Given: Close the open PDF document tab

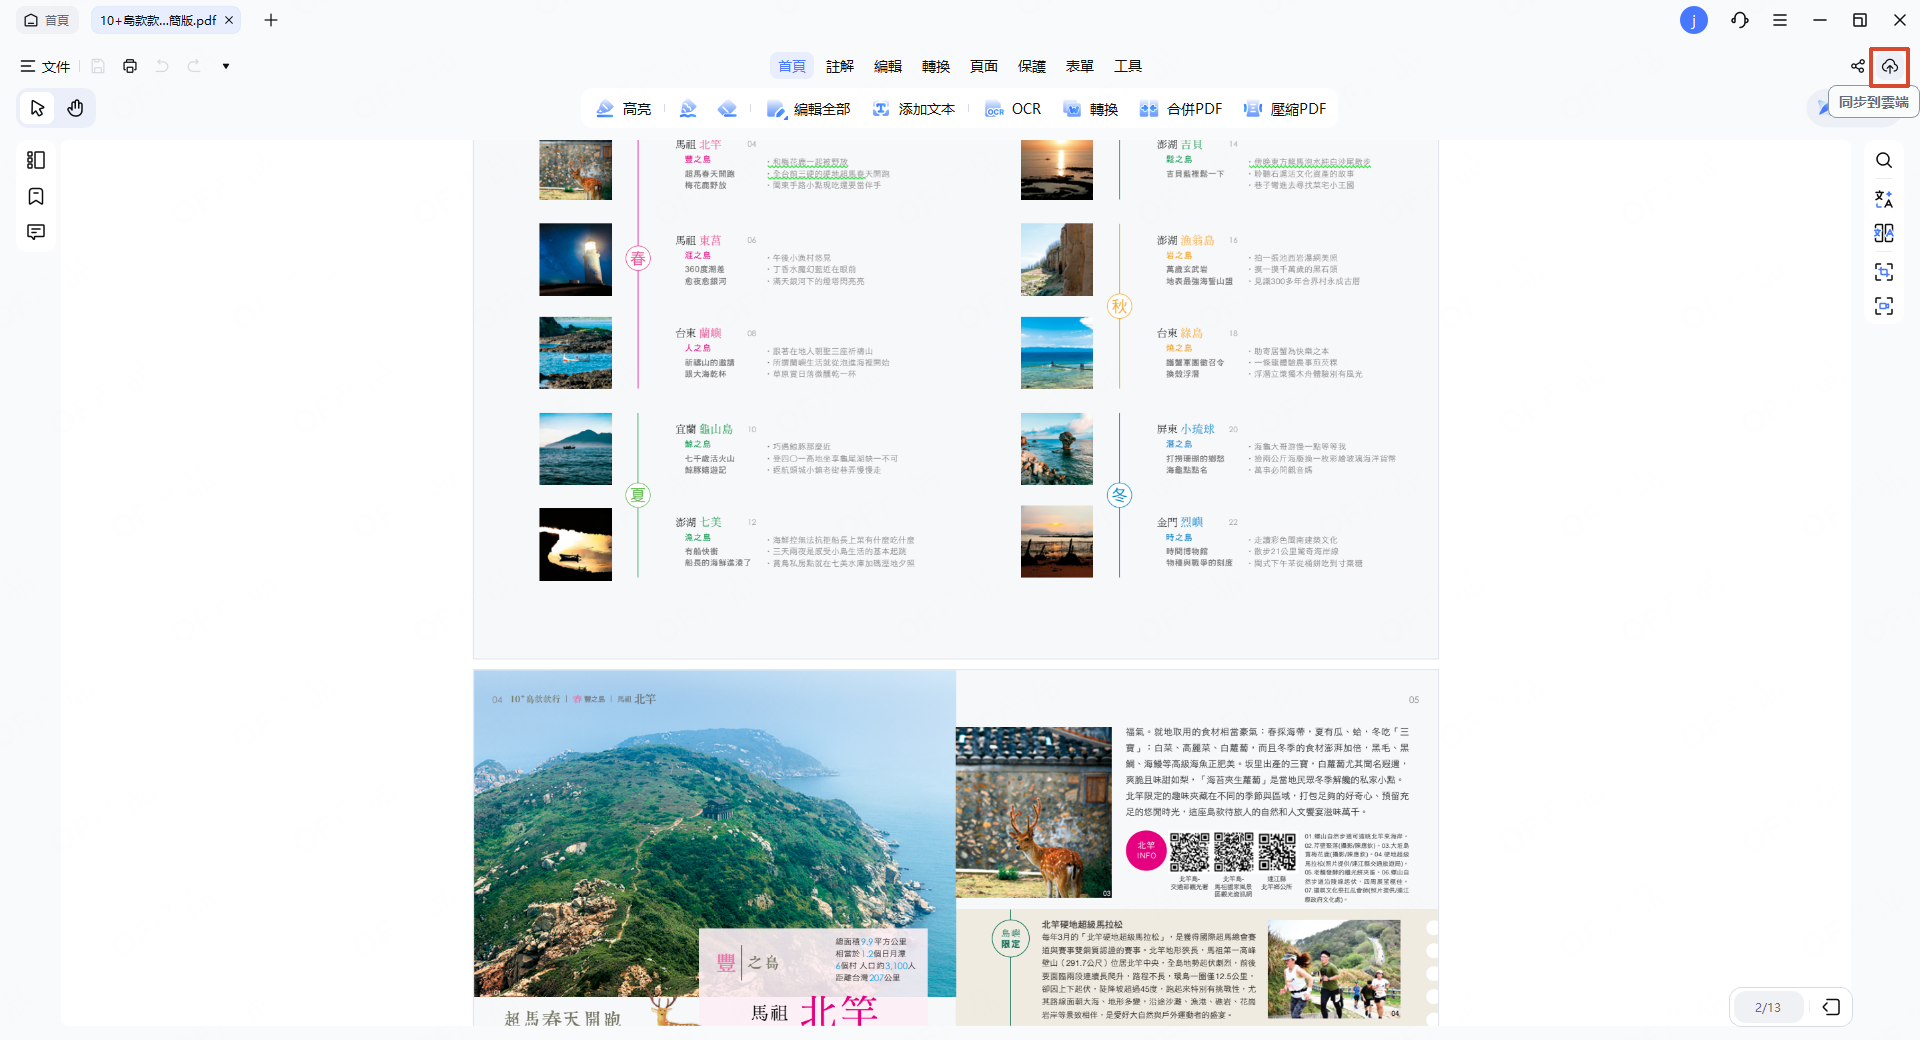Looking at the screenshot, I should (229, 20).
